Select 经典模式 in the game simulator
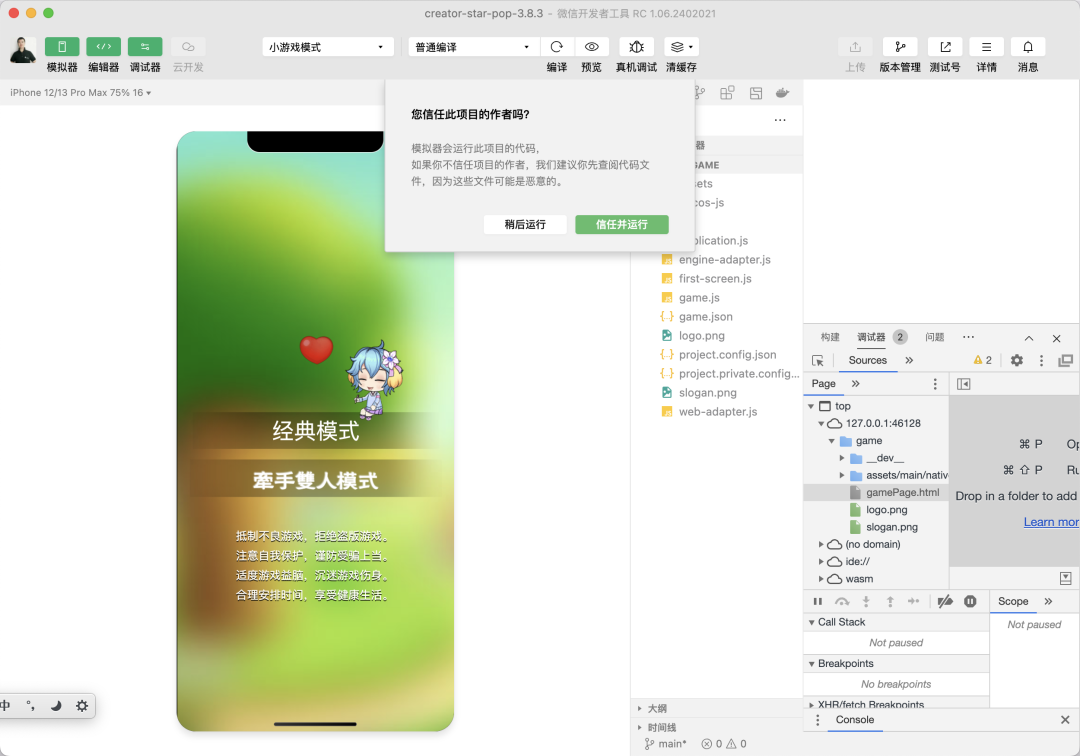Screen dimensions: 1080x756 pyautogui.click(x=315, y=431)
